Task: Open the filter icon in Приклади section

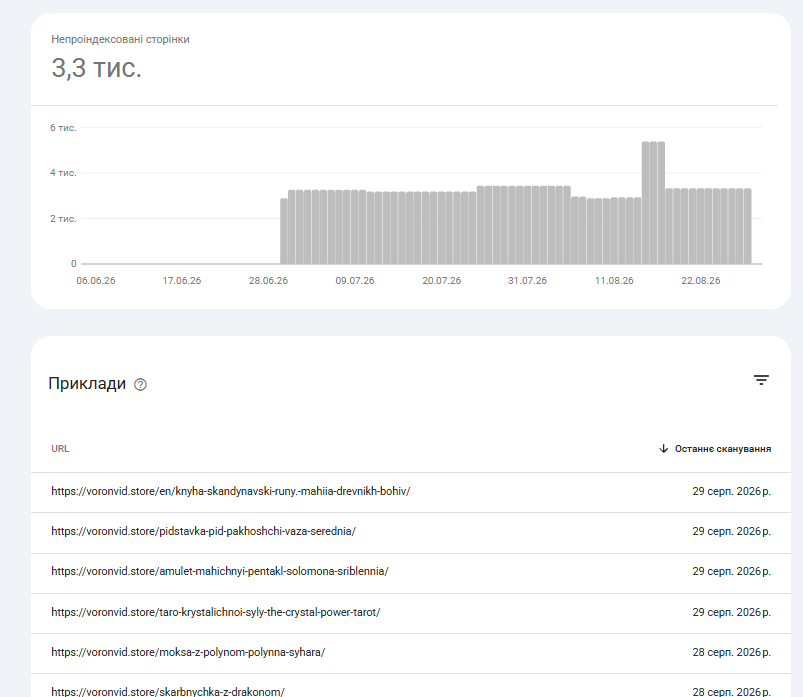Action: (x=761, y=380)
